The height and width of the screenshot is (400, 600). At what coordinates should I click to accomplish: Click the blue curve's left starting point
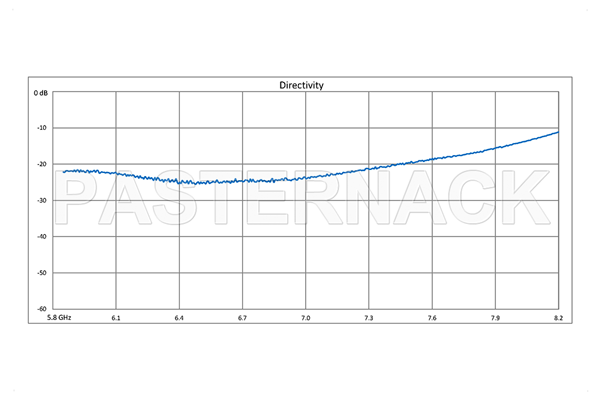[x=63, y=171]
